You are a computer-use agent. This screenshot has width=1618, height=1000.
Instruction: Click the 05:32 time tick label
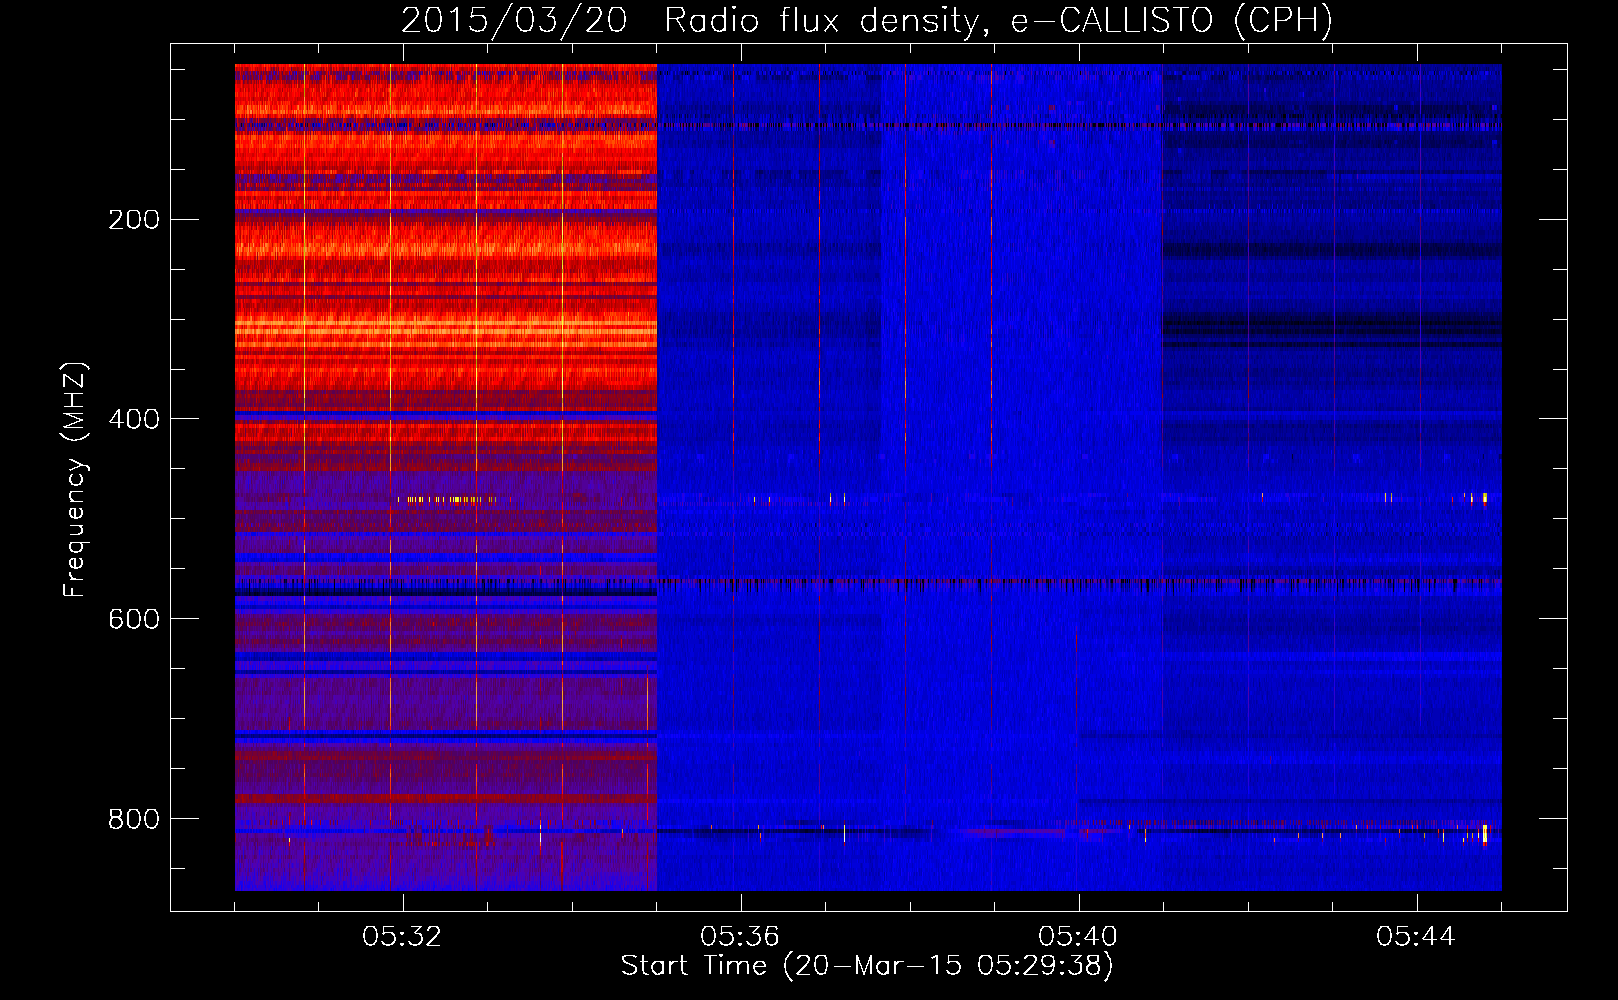[402, 937]
